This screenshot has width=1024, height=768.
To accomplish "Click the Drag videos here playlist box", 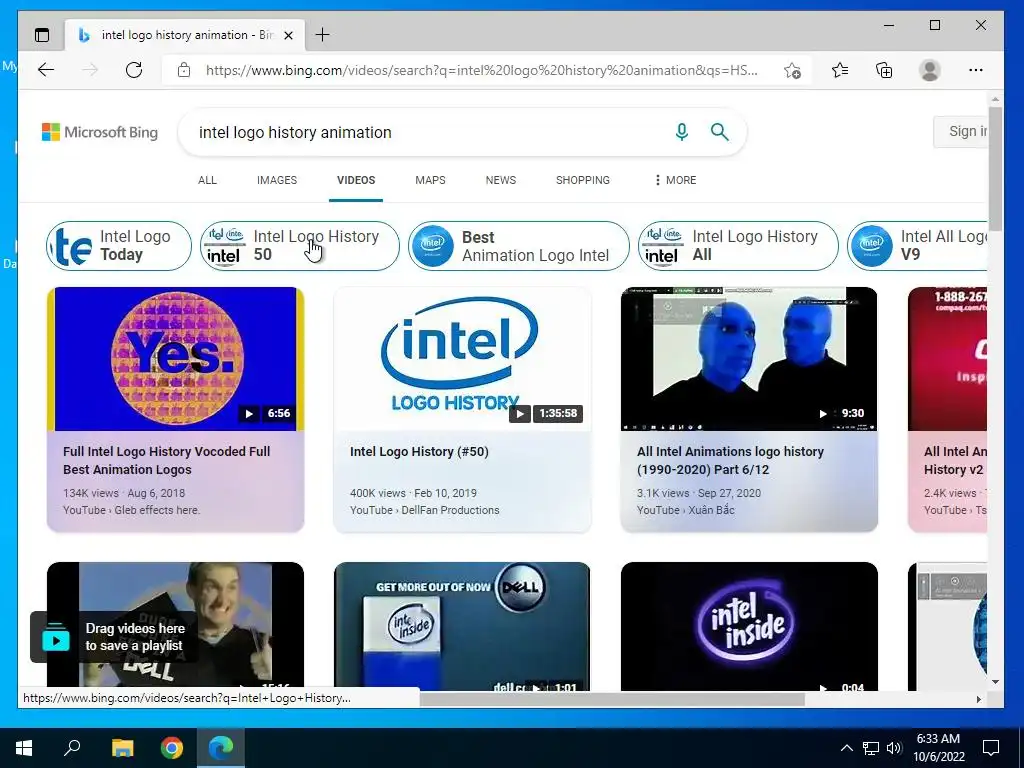I will (114, 637).
